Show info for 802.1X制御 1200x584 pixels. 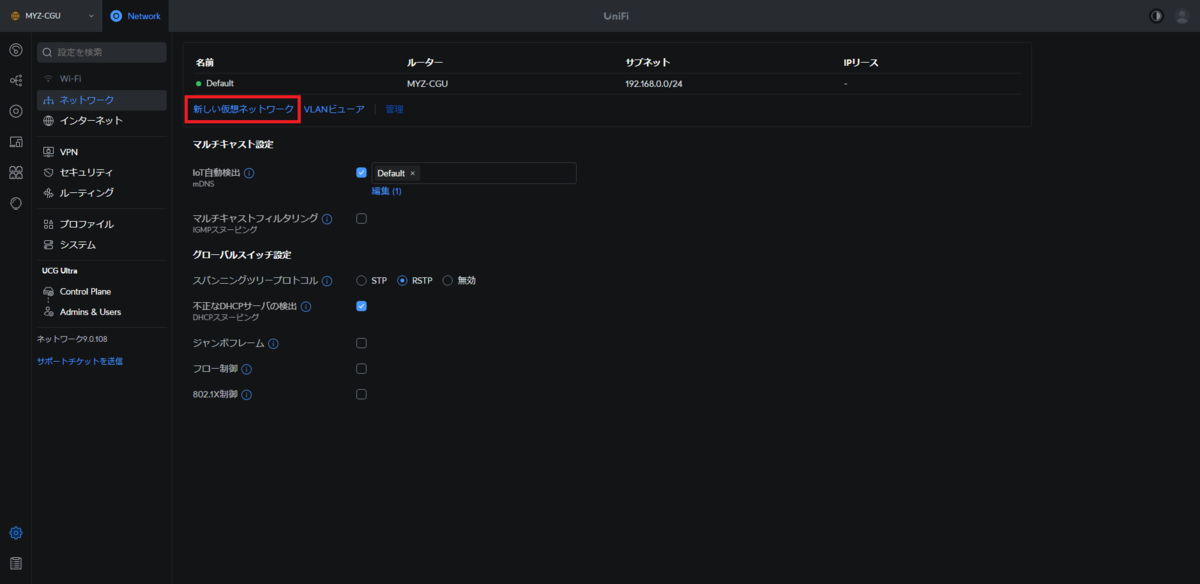[246, 395]
